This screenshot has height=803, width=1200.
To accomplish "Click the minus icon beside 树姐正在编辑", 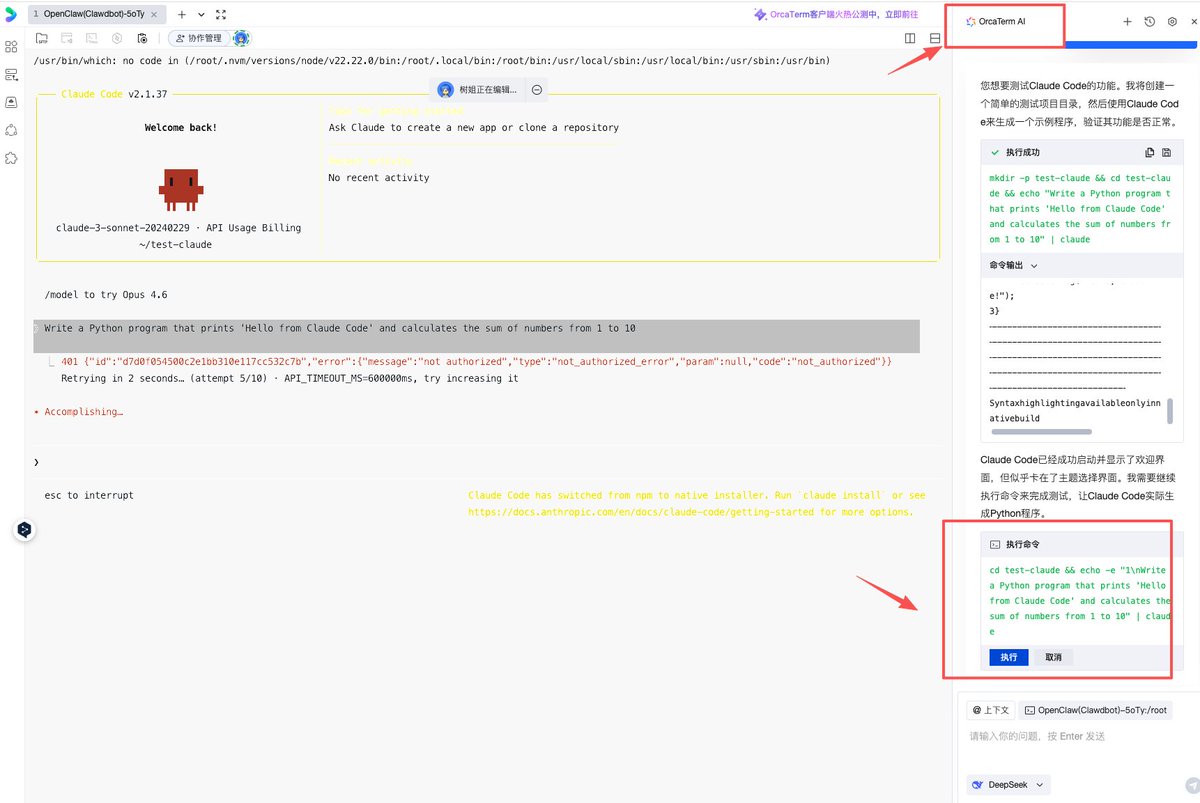I will pyautogui.click(x=537, y=90).
